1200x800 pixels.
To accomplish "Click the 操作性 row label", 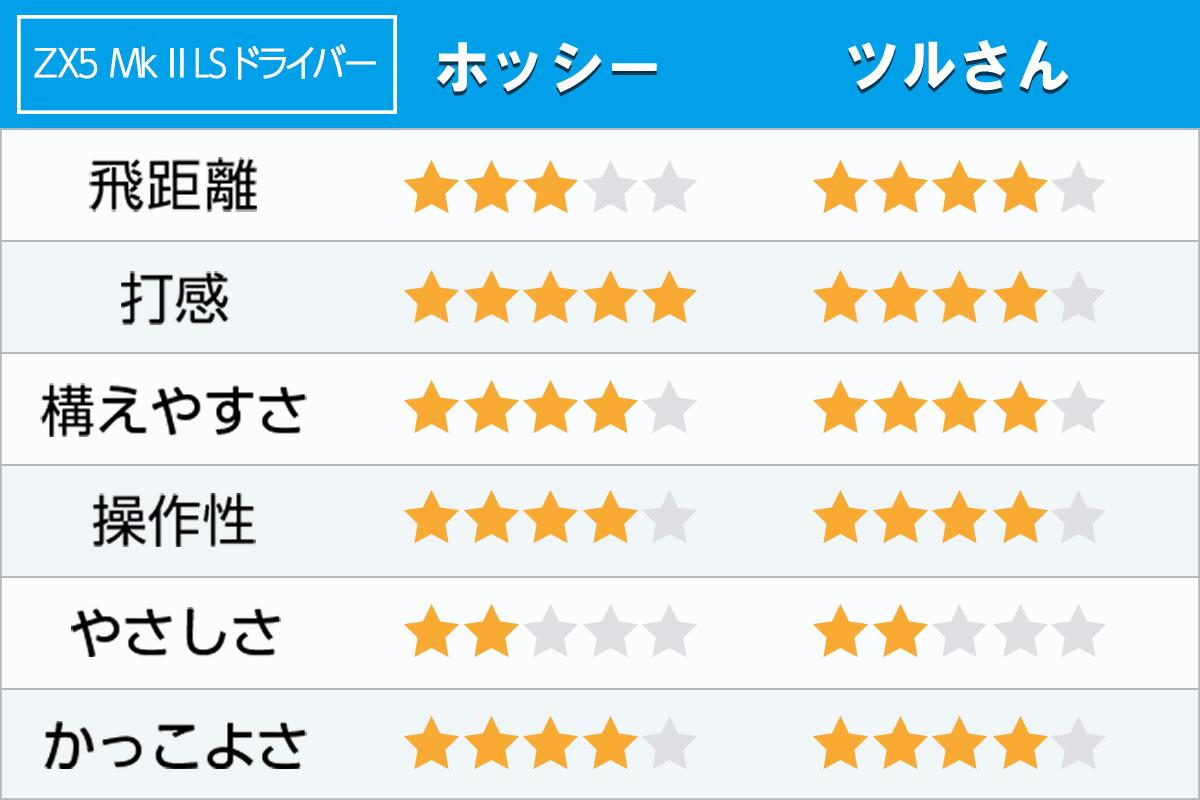I will (173, 522).
